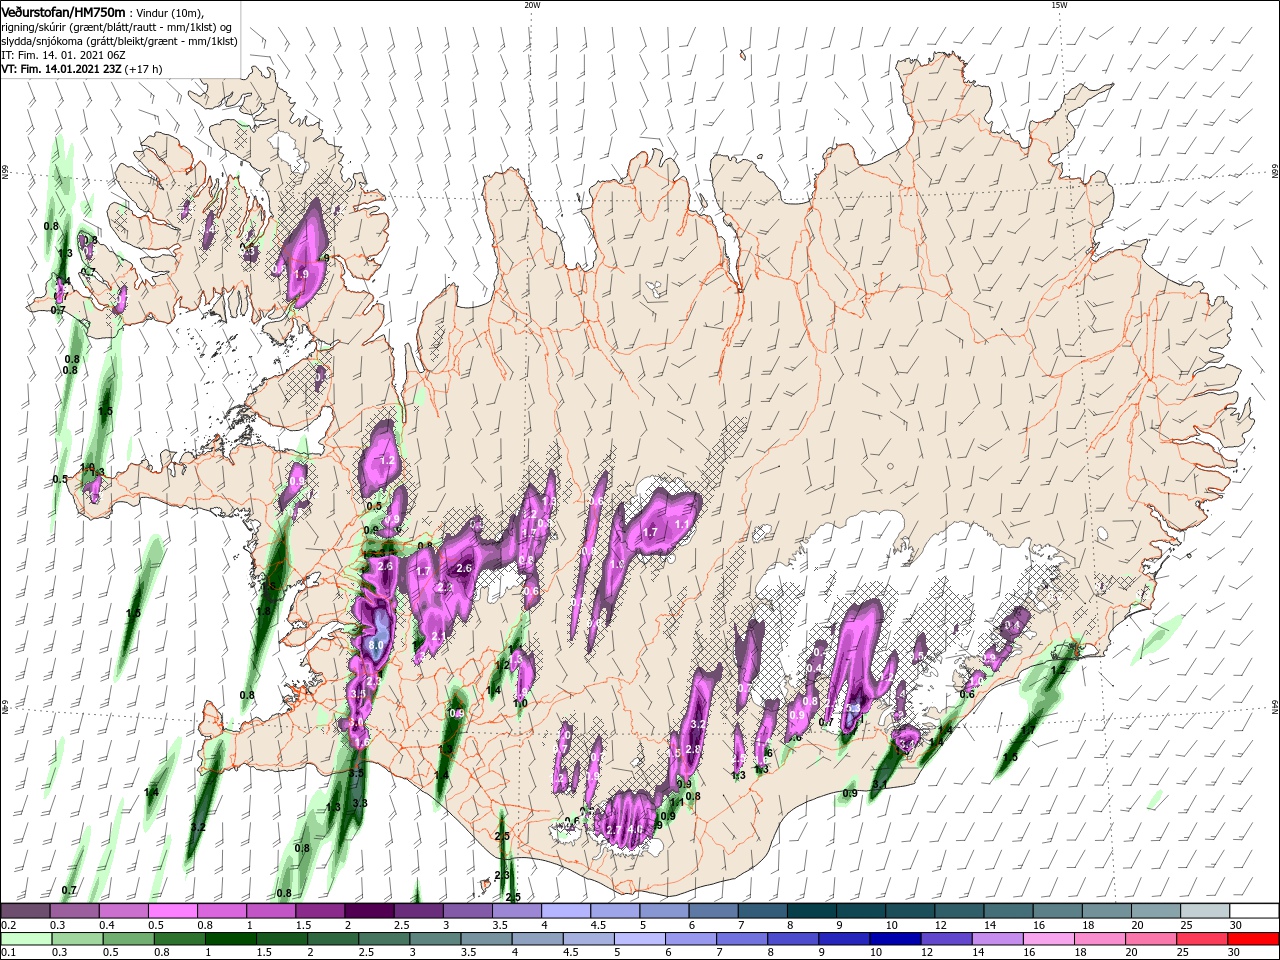Click the bright red bottom-row swatch labeled 30

[1253, 939]
